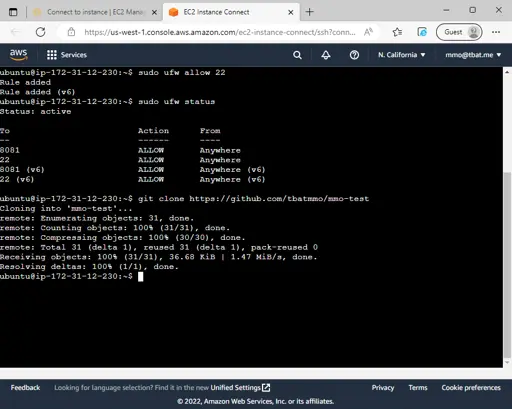
Task: Click the AWS logo home icon
Action: click(x=18, y=55)
